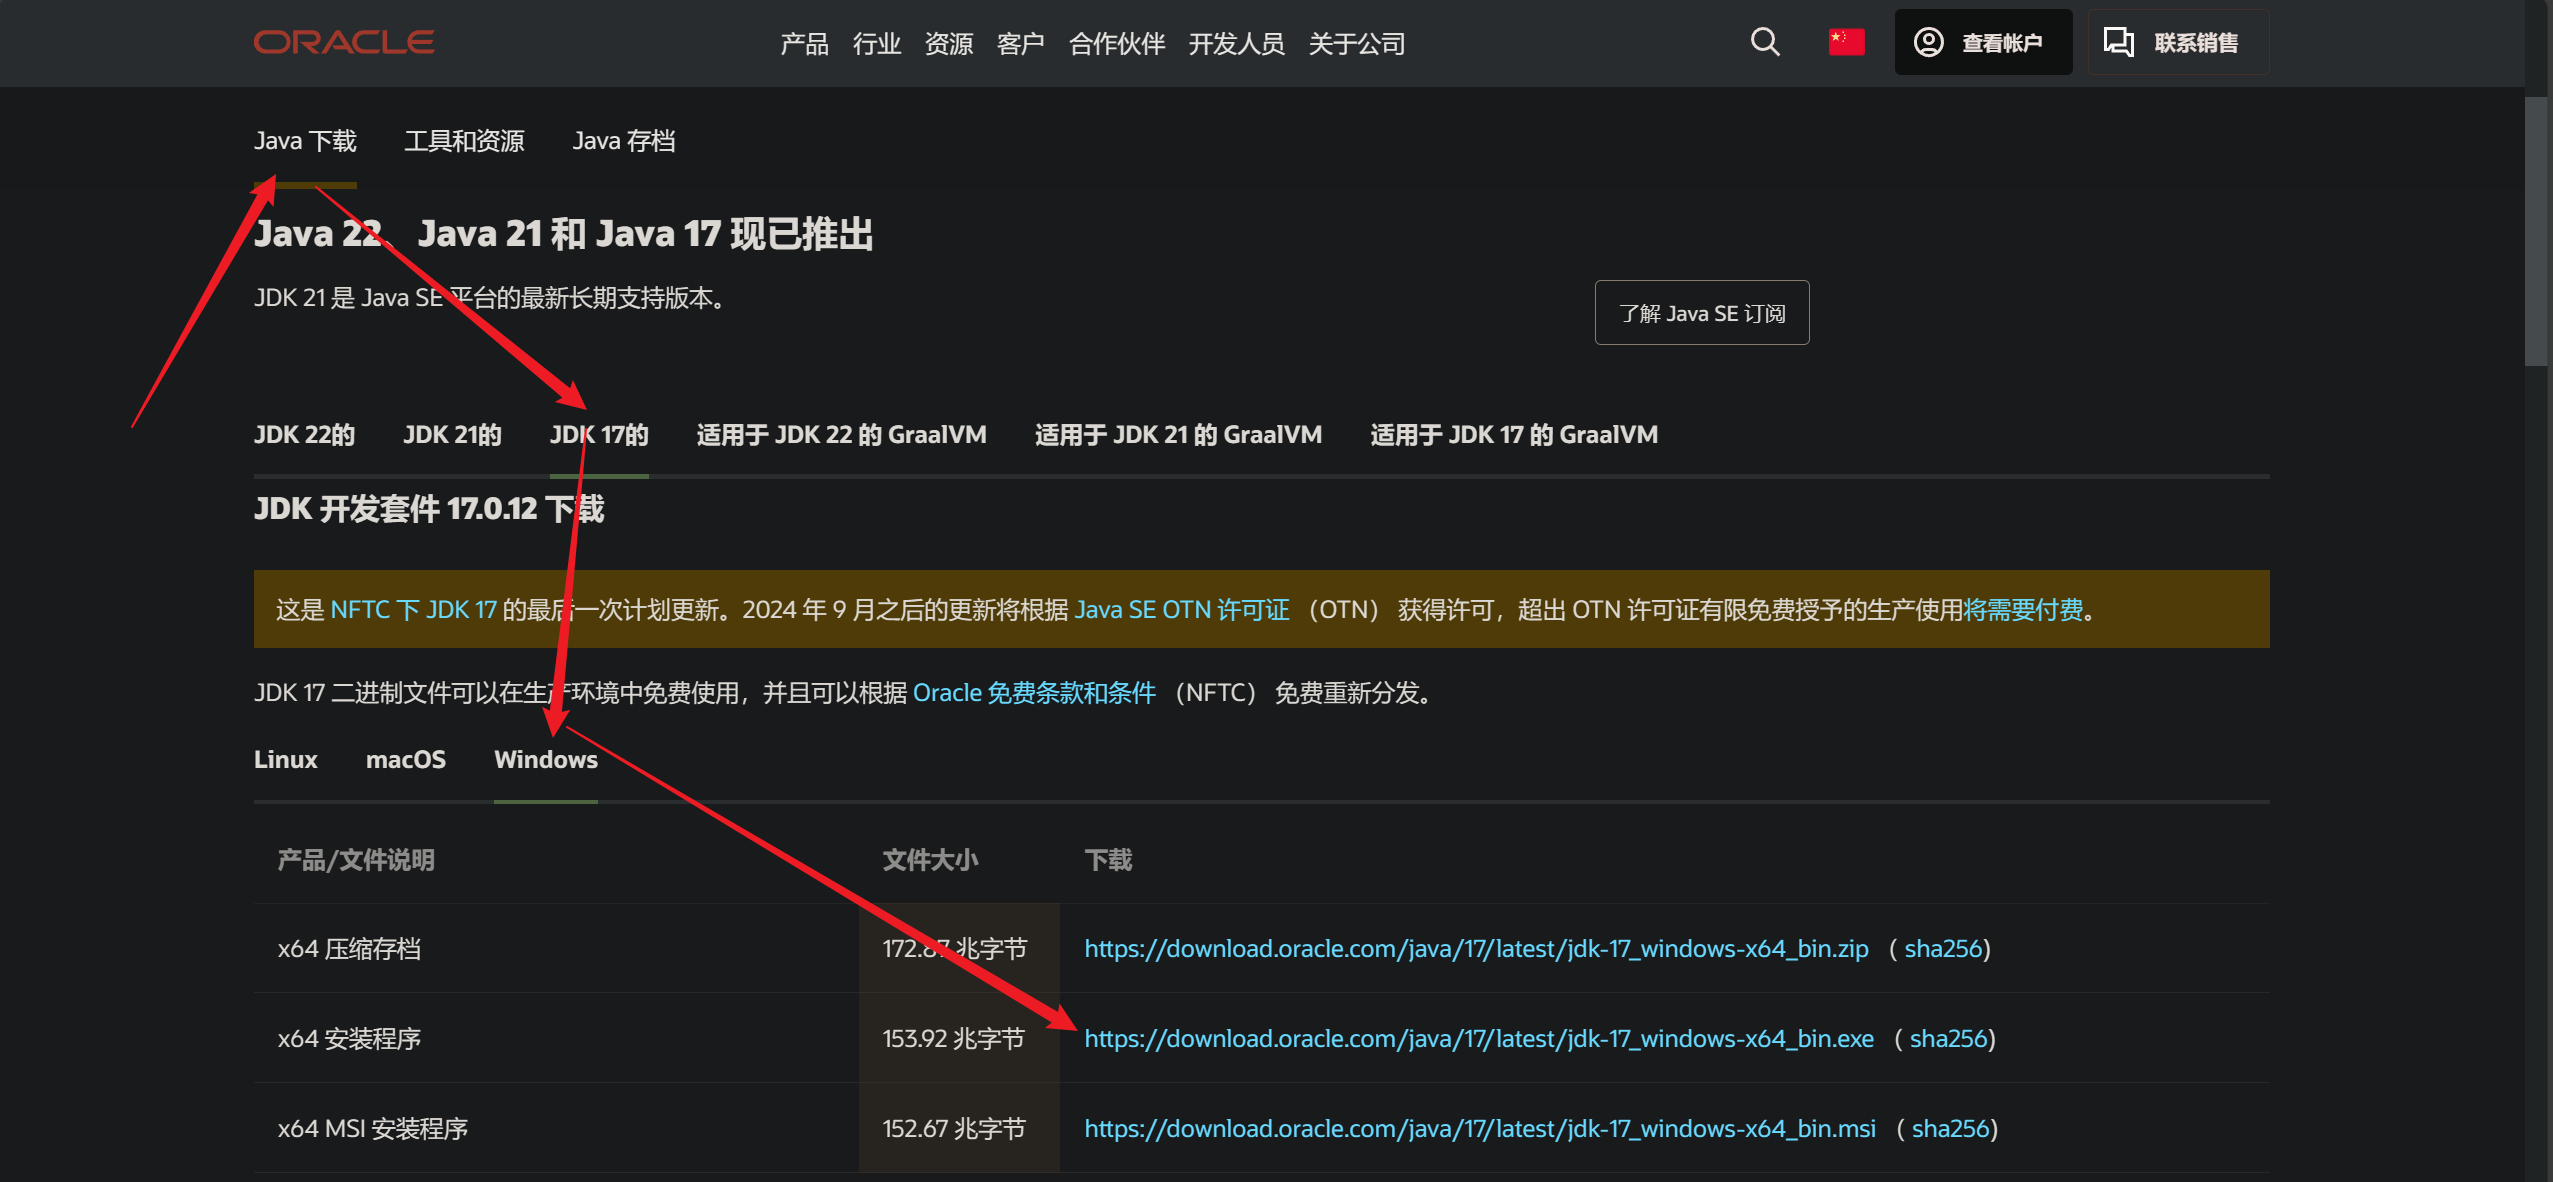Screen dimensions: 2553x1182
Task: Open the search magnifier
Action: (x=1764, y=42)
